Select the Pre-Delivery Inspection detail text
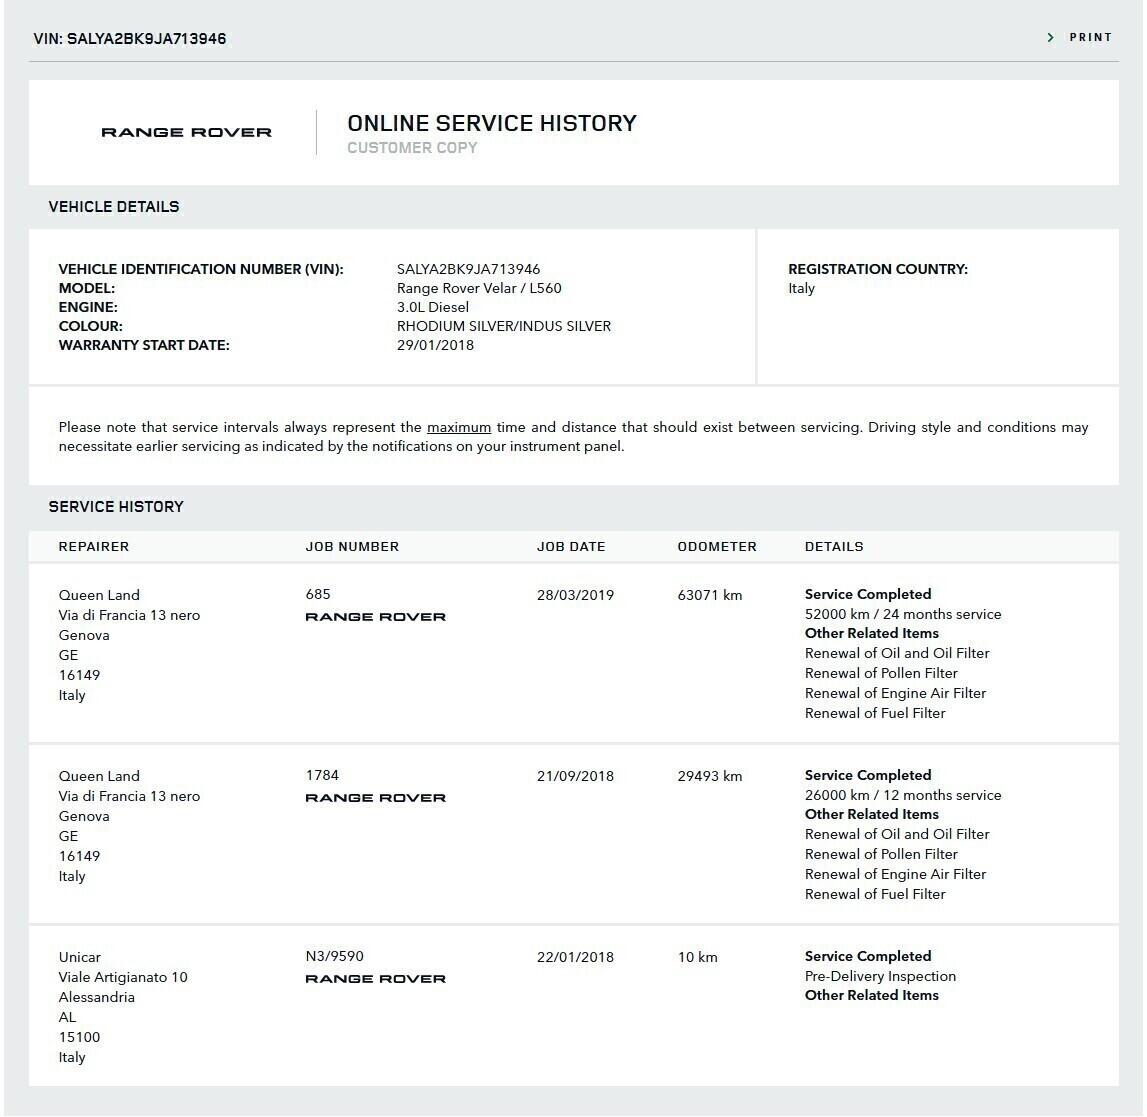The height and width of the screenshot is (1117, 1147). coord(880,976)
